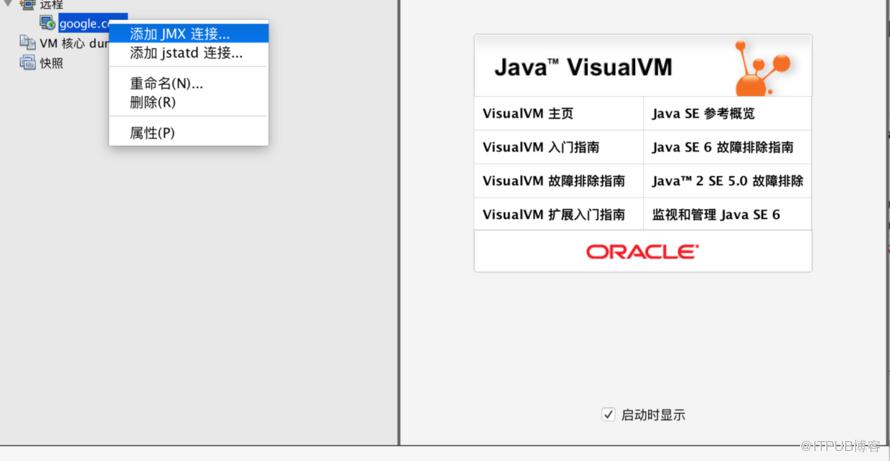Image resolution: width=890 pixels, height=461 pixels.
Task: Collapse the 远程 tree node
Action: click(x=7, y=3)
